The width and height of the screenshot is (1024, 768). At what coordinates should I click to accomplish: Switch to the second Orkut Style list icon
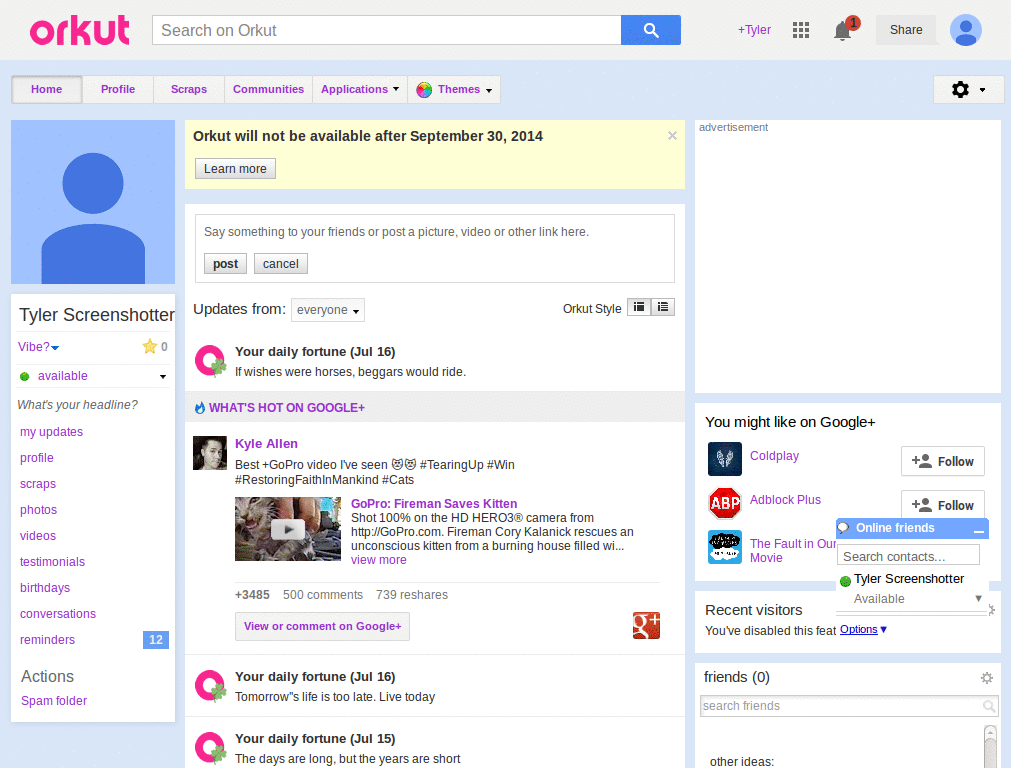[663, 307]
